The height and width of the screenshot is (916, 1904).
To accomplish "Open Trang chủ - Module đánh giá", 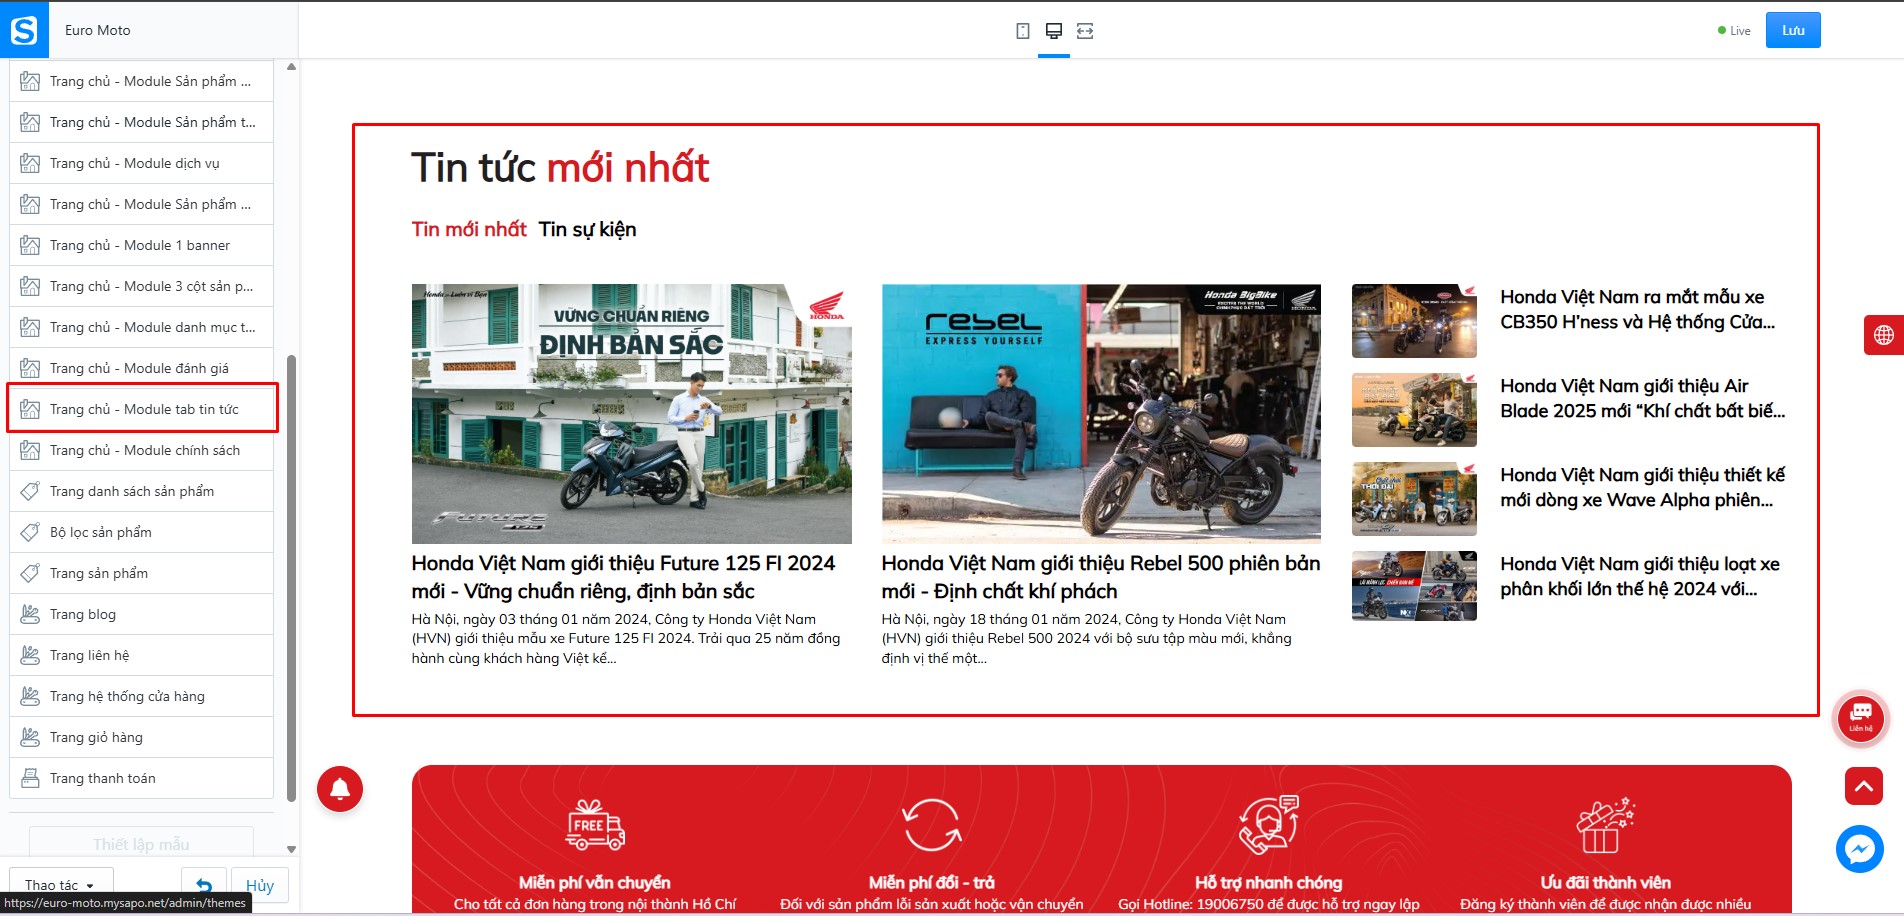I will [x=141, y=368].
